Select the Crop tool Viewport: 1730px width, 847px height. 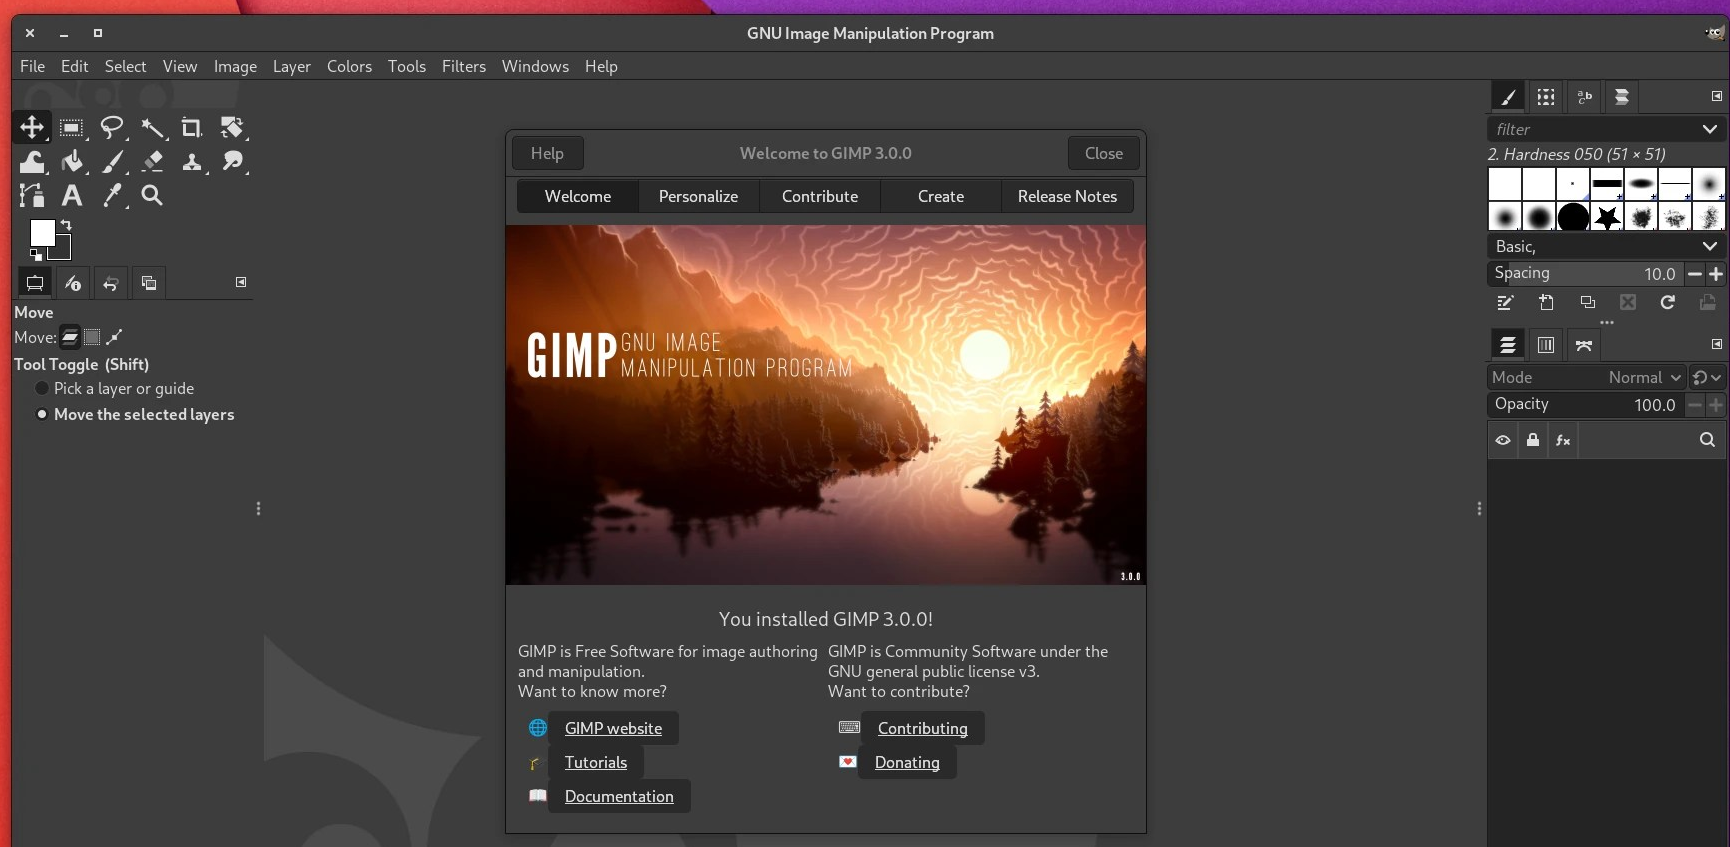coord(191,128)
